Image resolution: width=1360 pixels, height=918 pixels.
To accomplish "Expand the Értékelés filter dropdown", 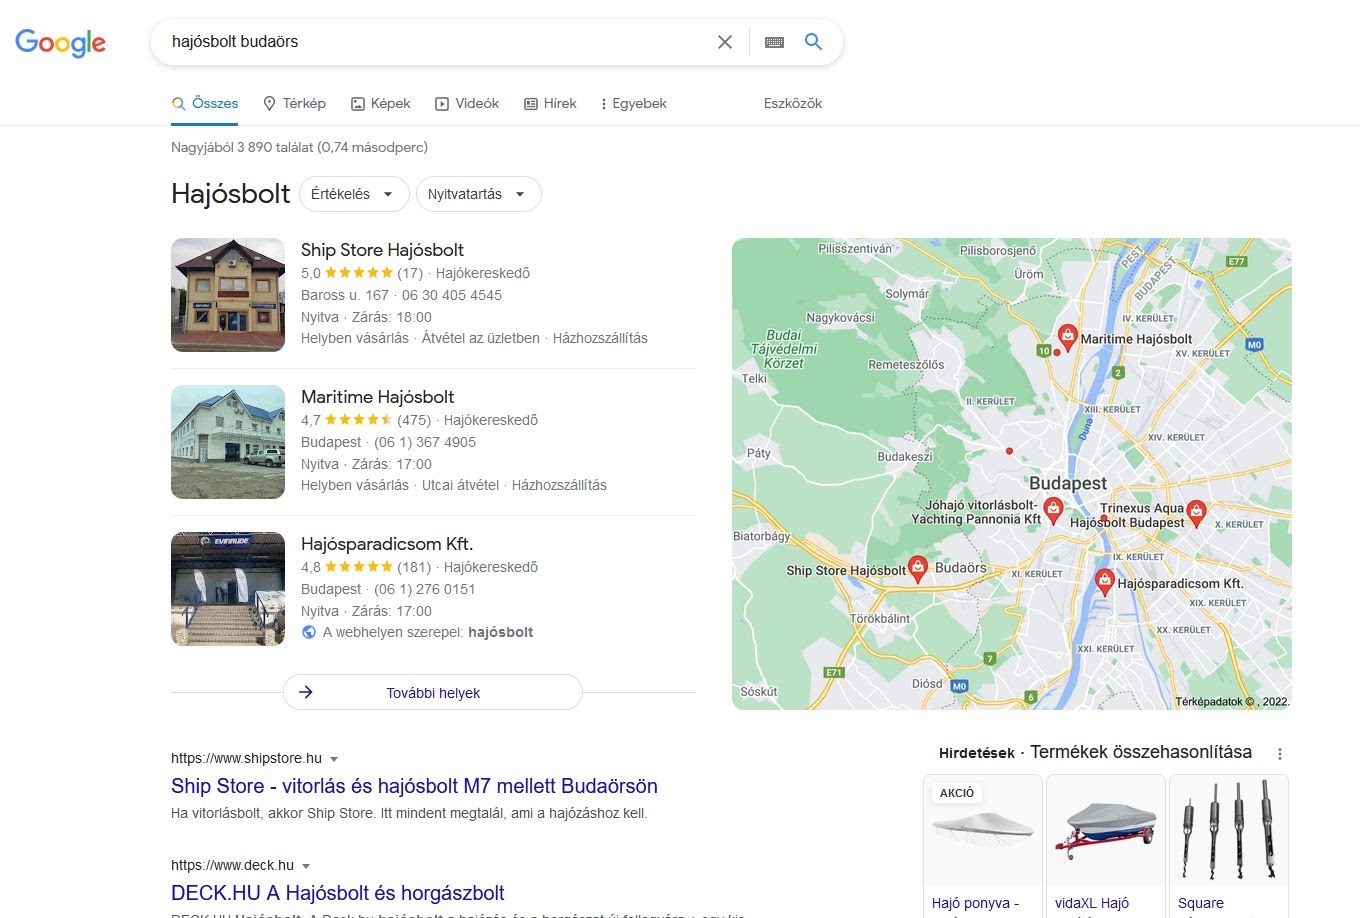I will [354, 194].
